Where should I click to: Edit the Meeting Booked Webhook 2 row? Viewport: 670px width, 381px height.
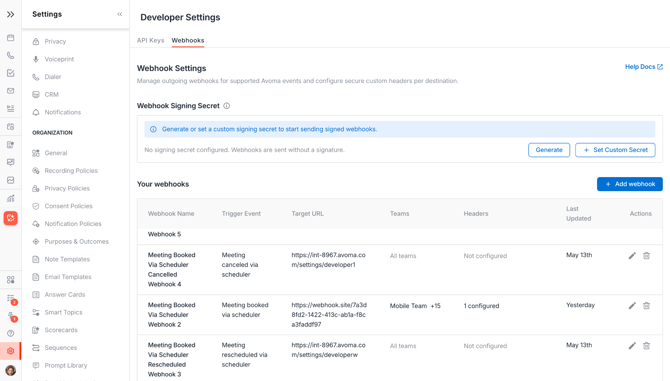point(632,306)
